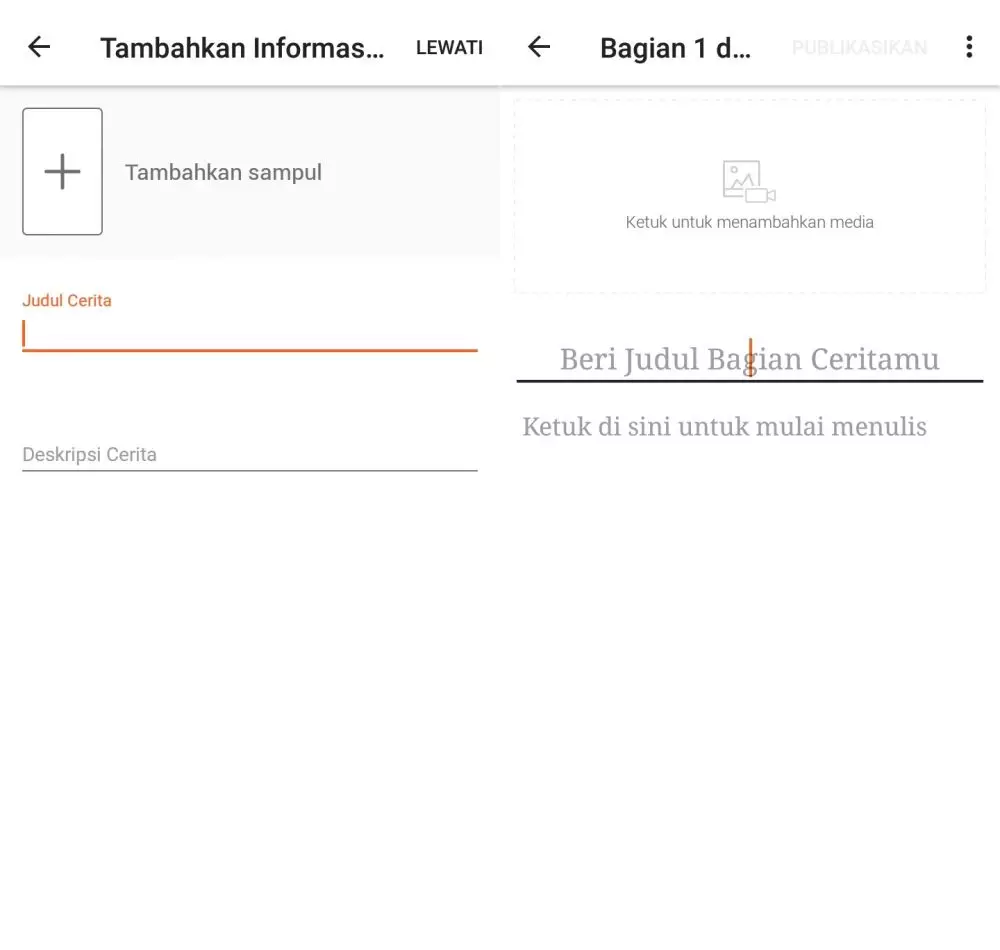Tap the Tambahkan Informas... header title
1000x950 pixels.
pyautogui.click(x=241, y=48)
